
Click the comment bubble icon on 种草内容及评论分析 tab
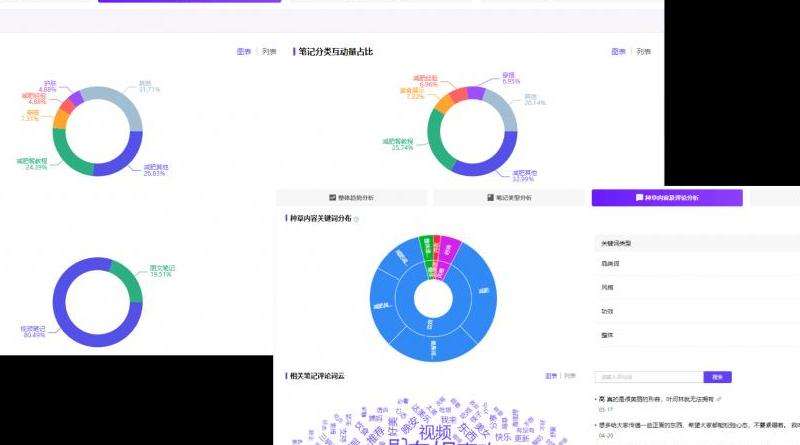click(x=639, y=198)
